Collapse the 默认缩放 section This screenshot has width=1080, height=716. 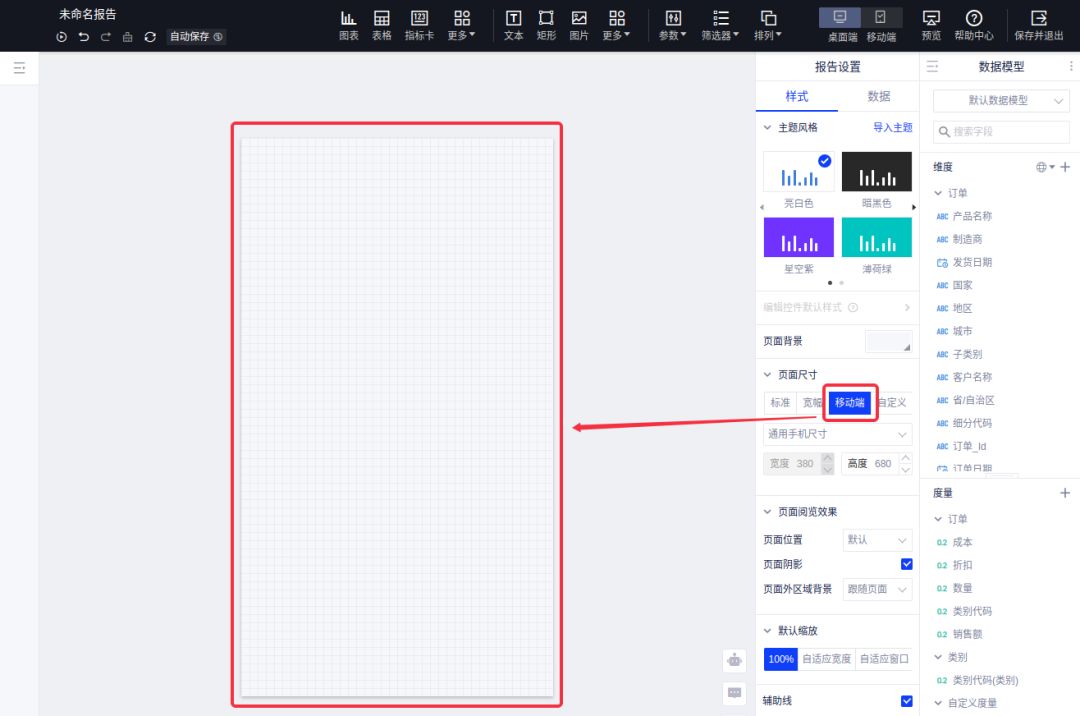[x=767, y=631]
